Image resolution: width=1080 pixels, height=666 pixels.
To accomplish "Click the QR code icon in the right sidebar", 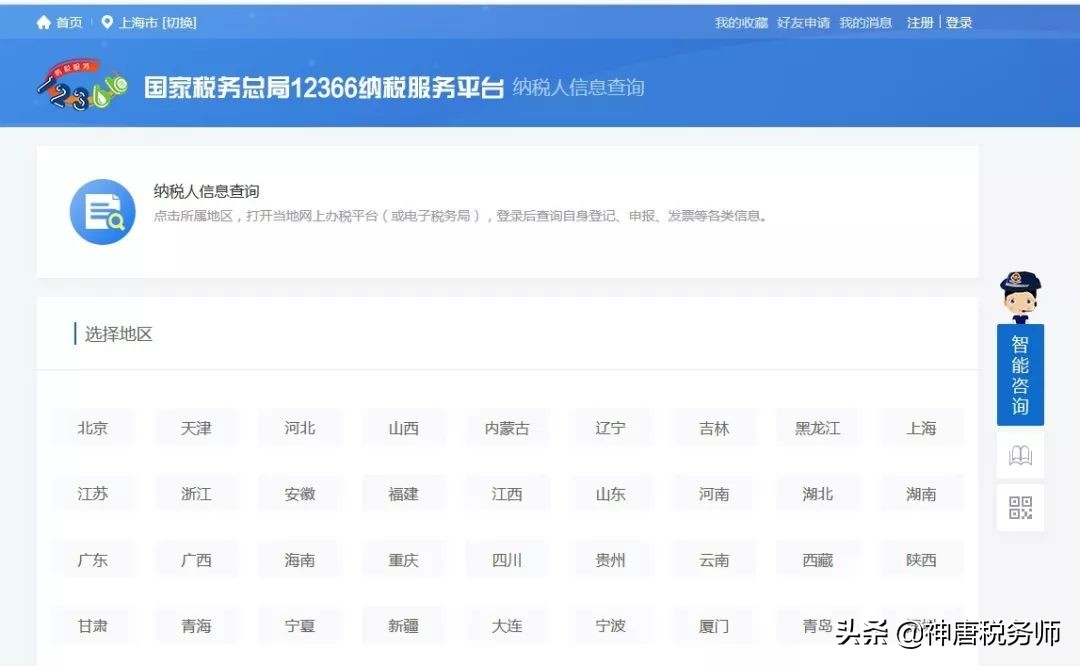I will [x=1019, y=507].
